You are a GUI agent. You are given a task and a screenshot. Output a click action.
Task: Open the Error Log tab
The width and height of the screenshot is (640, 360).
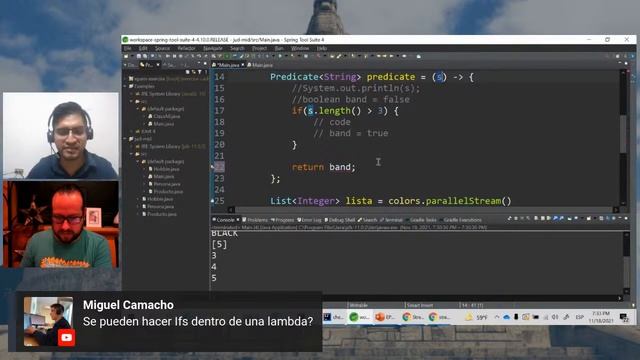[309, 220]
